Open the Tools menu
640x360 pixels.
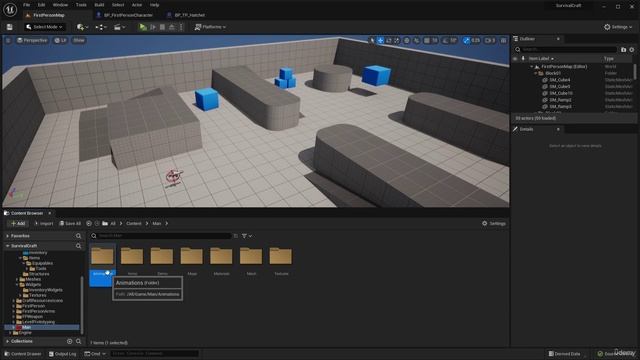point(81,5)
